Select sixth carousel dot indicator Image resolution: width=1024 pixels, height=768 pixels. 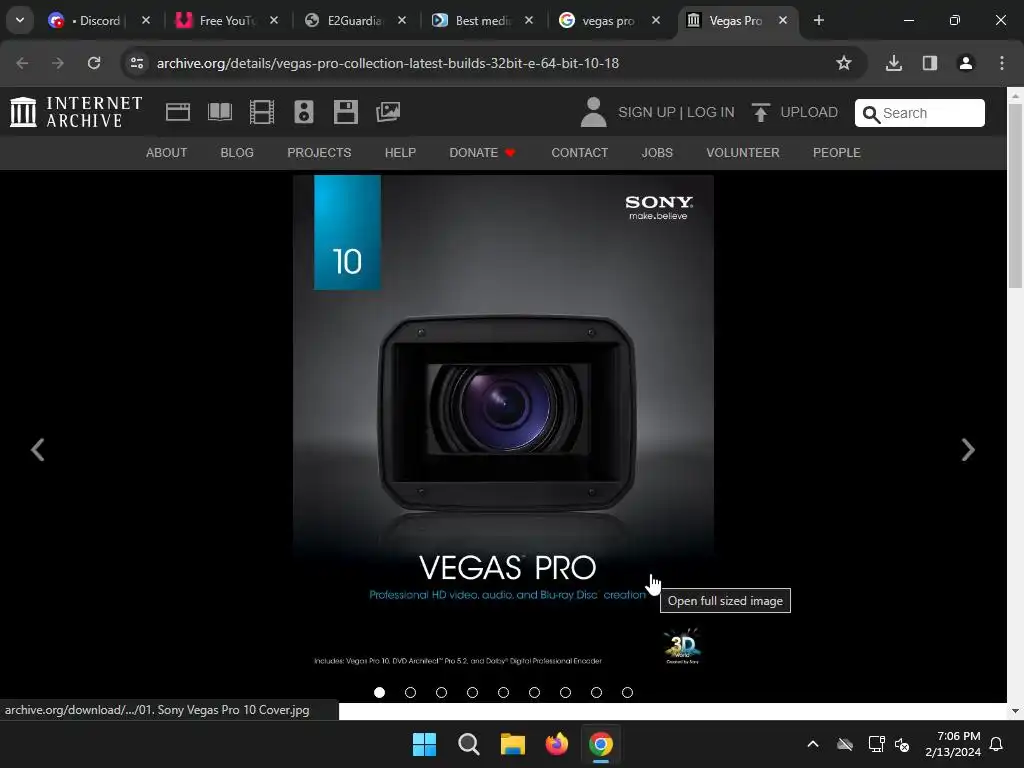(534, 692)
